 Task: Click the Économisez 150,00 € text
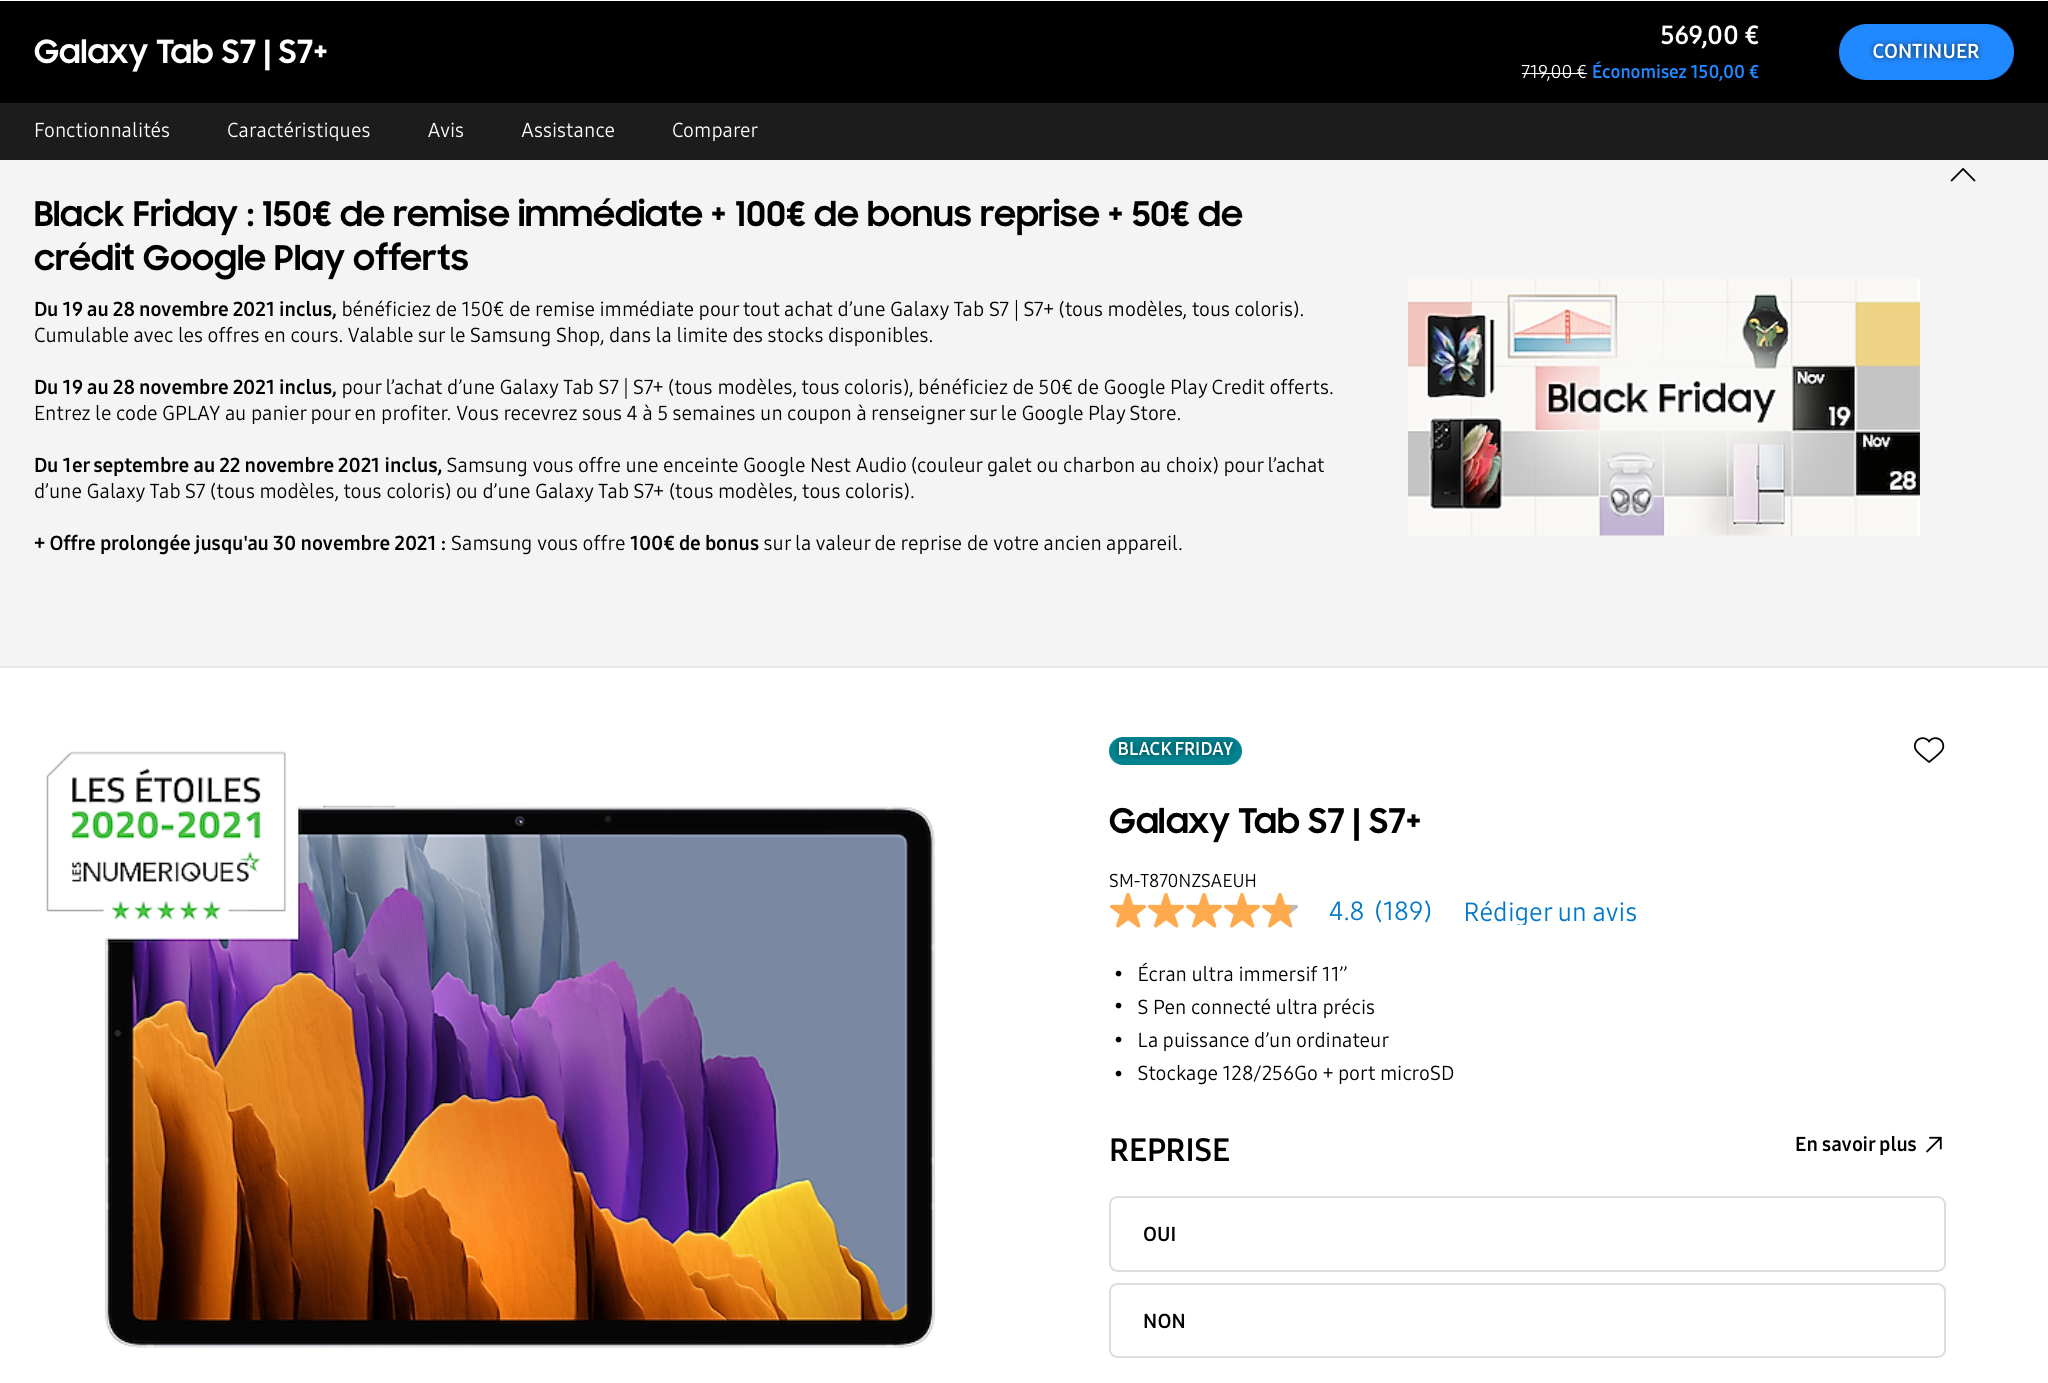(x=1675, y=72)
